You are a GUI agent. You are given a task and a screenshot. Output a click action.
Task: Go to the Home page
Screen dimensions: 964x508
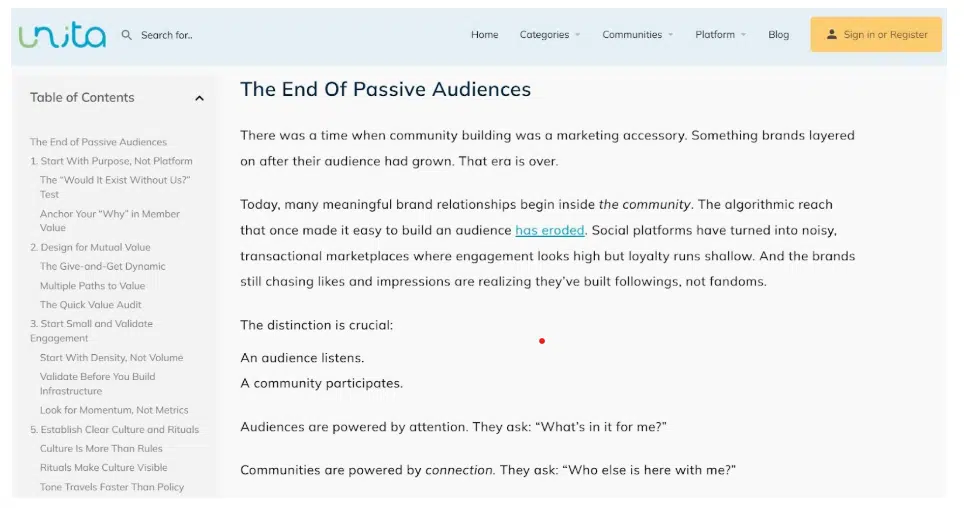[484, 35]
